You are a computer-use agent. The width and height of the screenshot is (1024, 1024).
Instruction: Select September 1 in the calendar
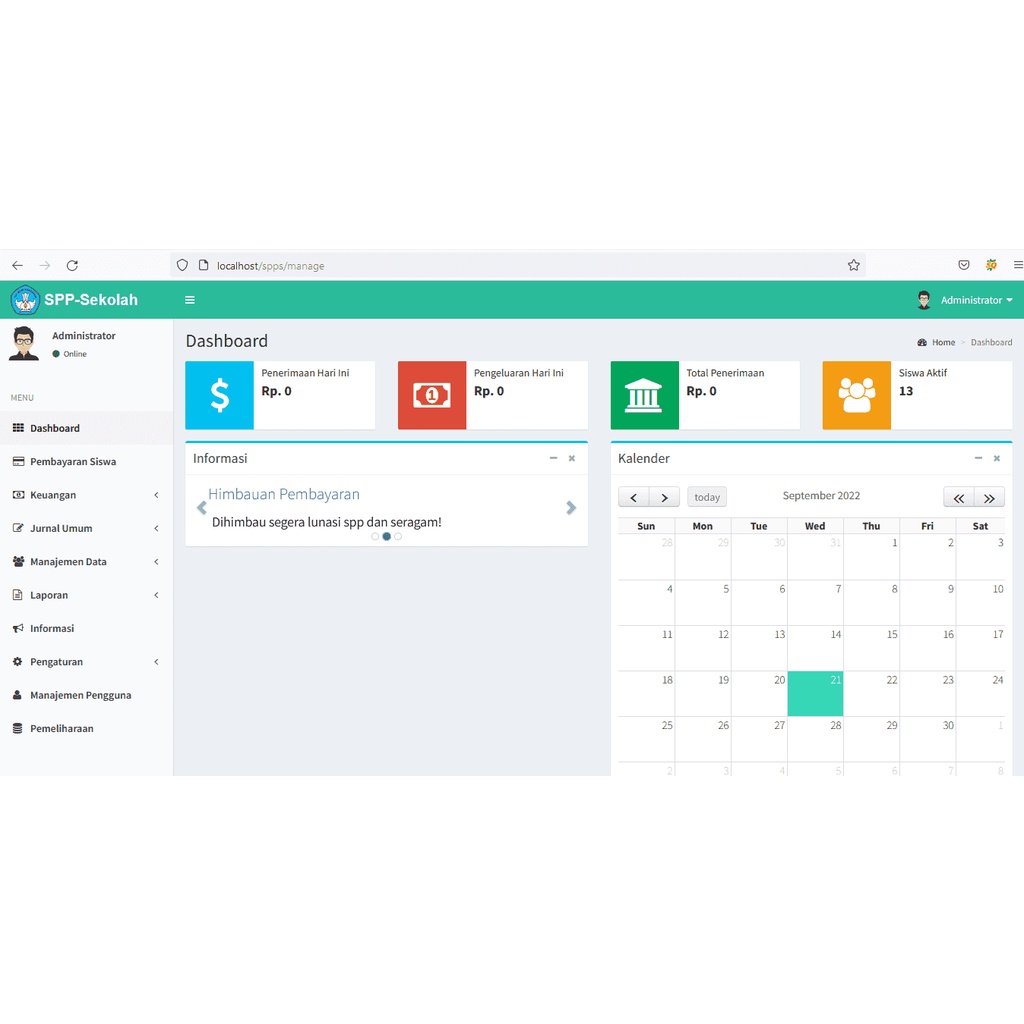click(871, 557)
